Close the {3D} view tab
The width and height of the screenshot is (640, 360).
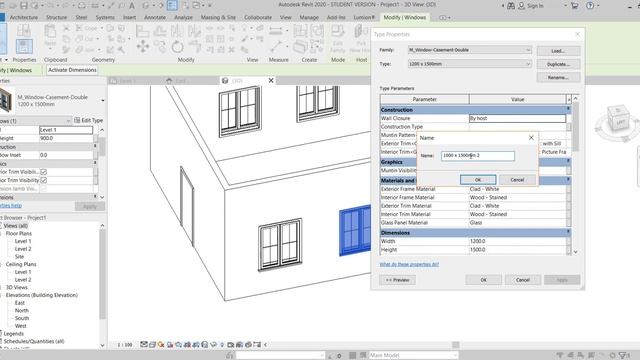tap(271, 80)
